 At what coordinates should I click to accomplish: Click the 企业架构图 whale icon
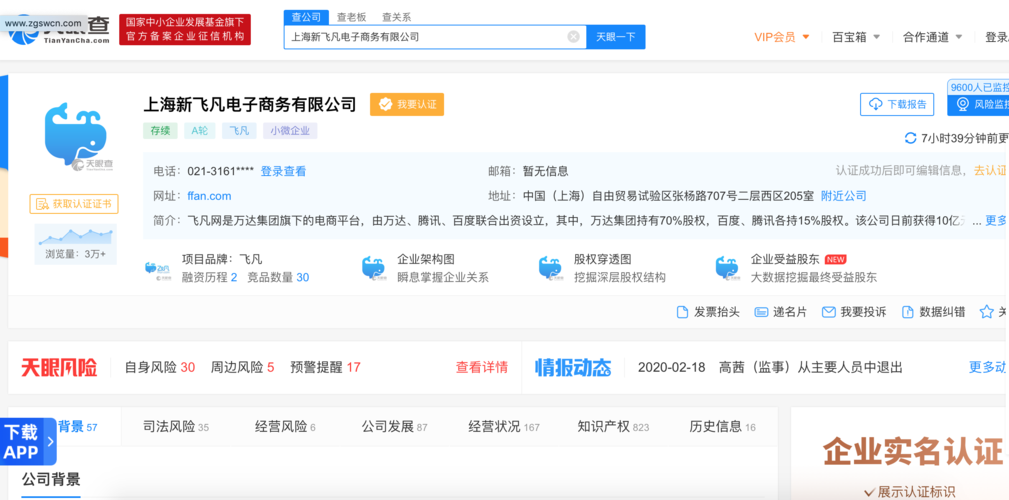373,268
